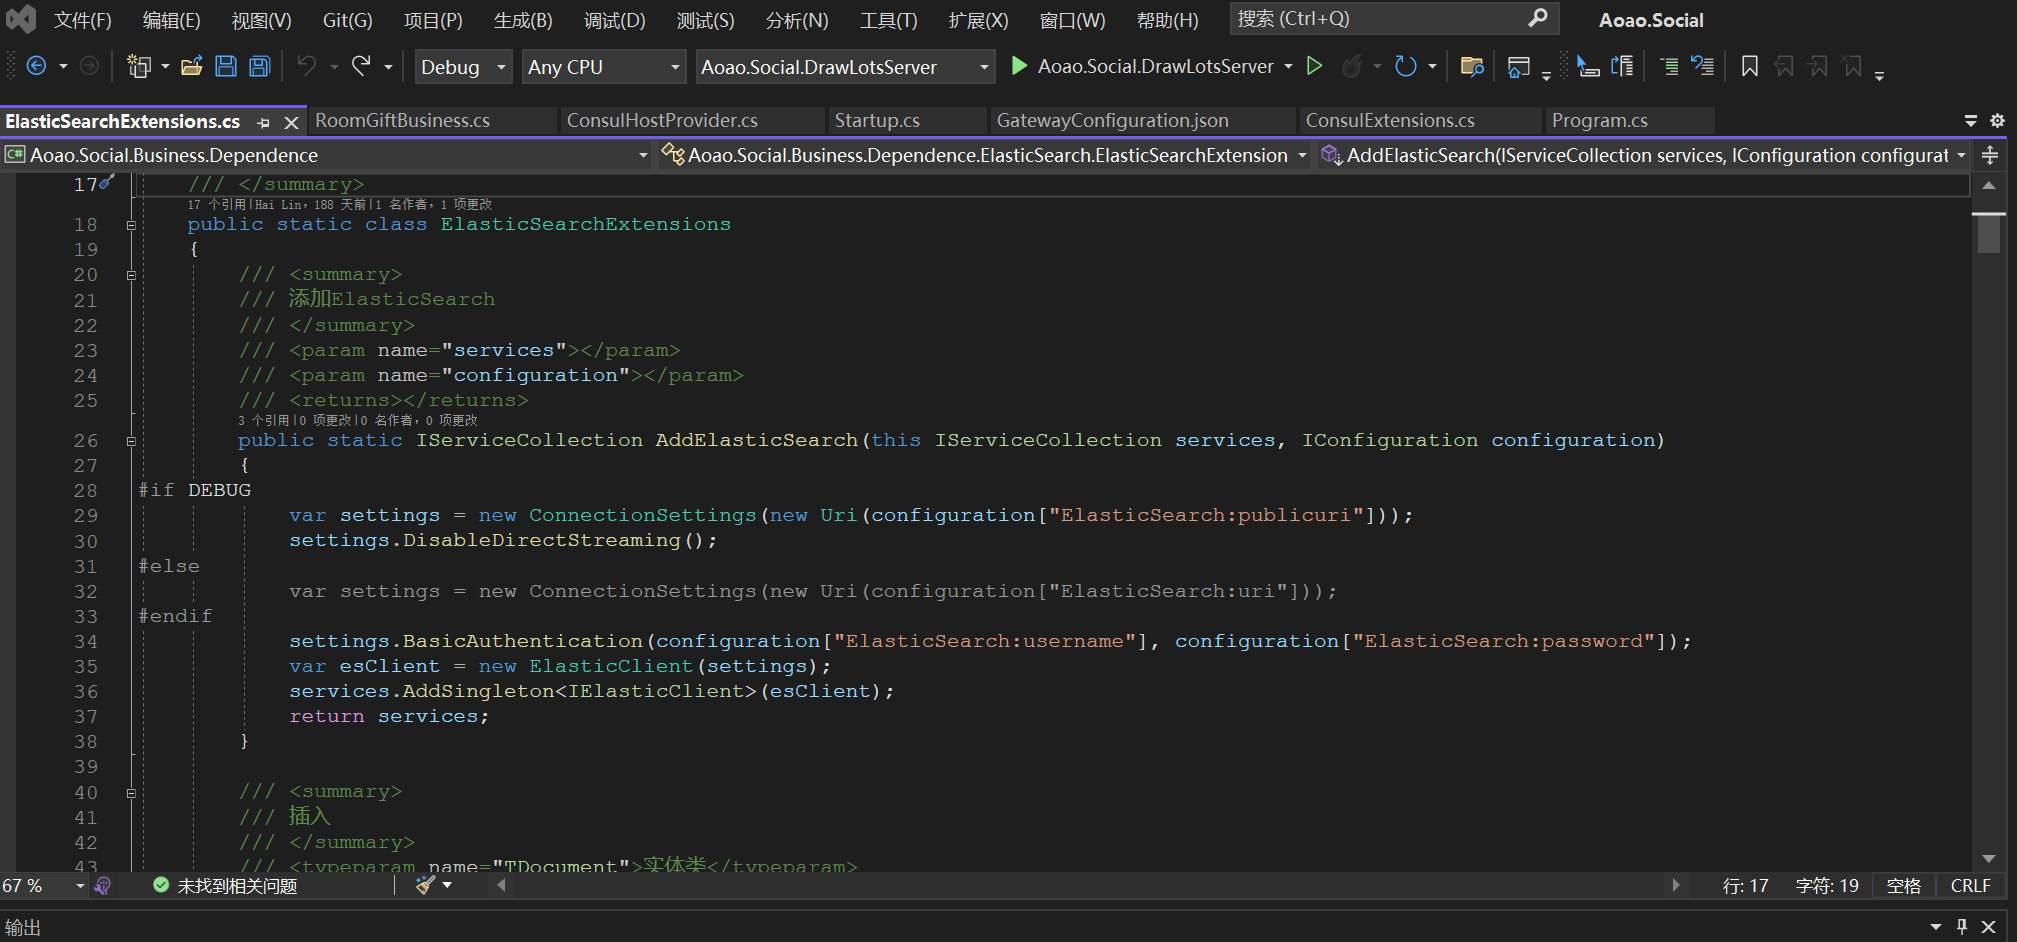Open the 编辑(E) menu
The width and height of the screenshot is (2017, 942).
171,20
